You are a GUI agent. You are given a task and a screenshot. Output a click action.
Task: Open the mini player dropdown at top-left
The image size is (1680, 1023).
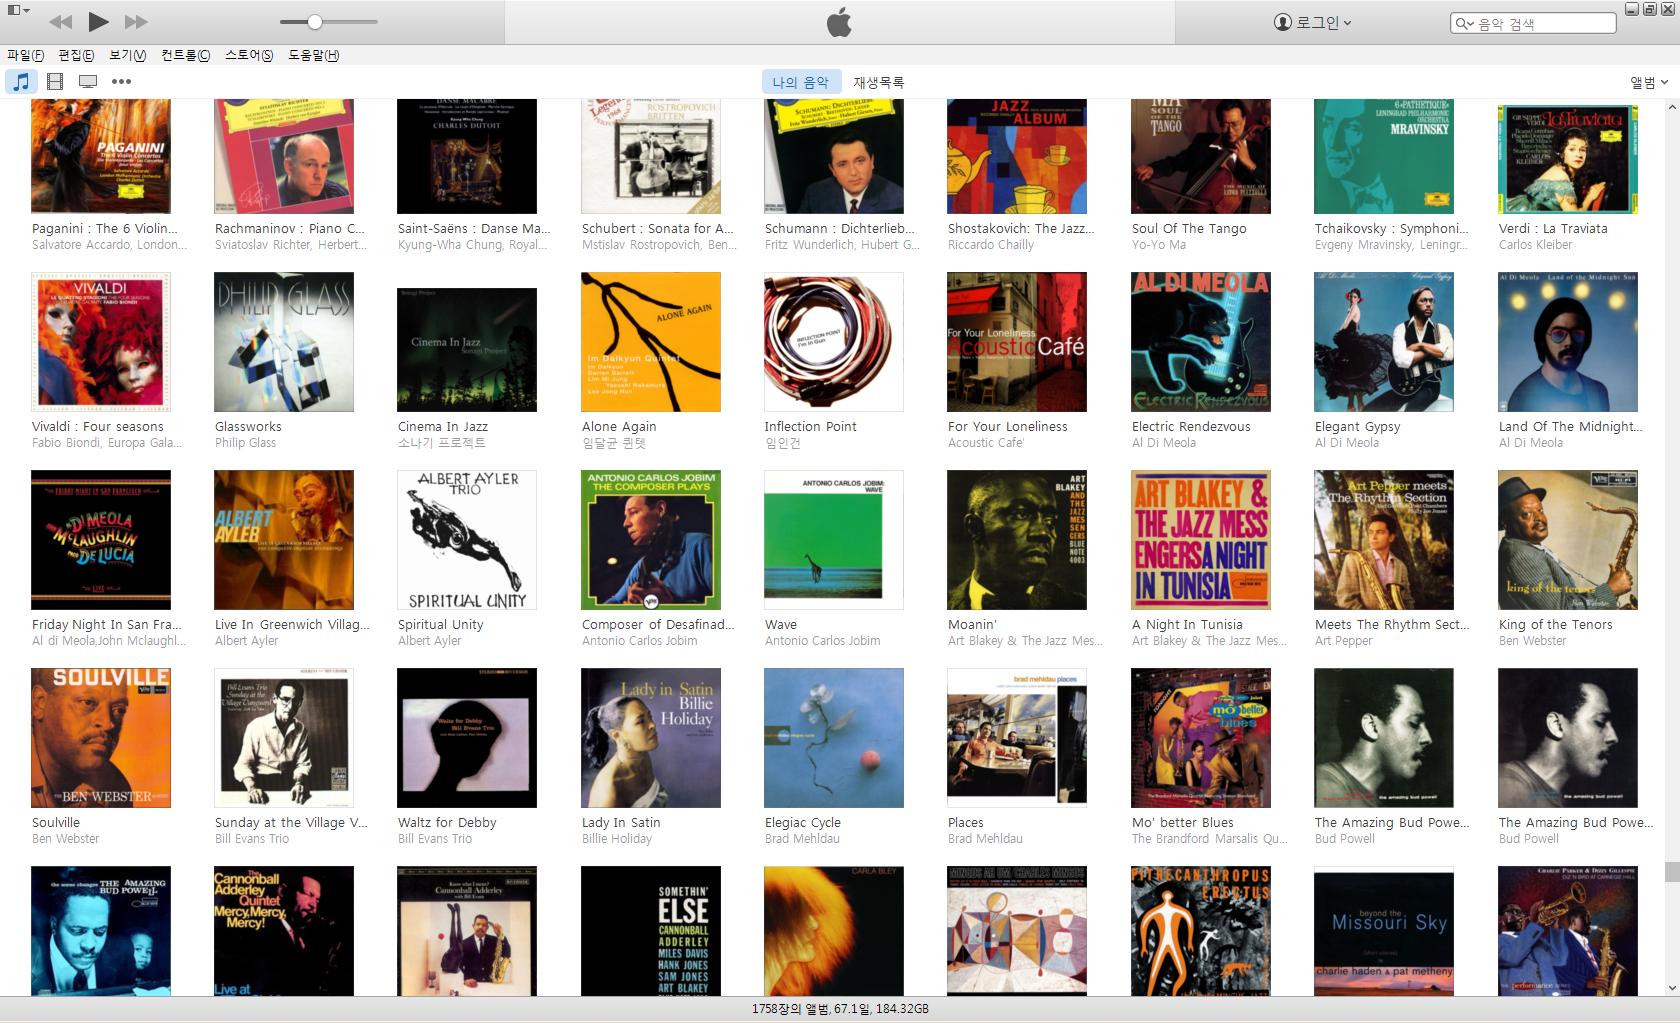18,10
